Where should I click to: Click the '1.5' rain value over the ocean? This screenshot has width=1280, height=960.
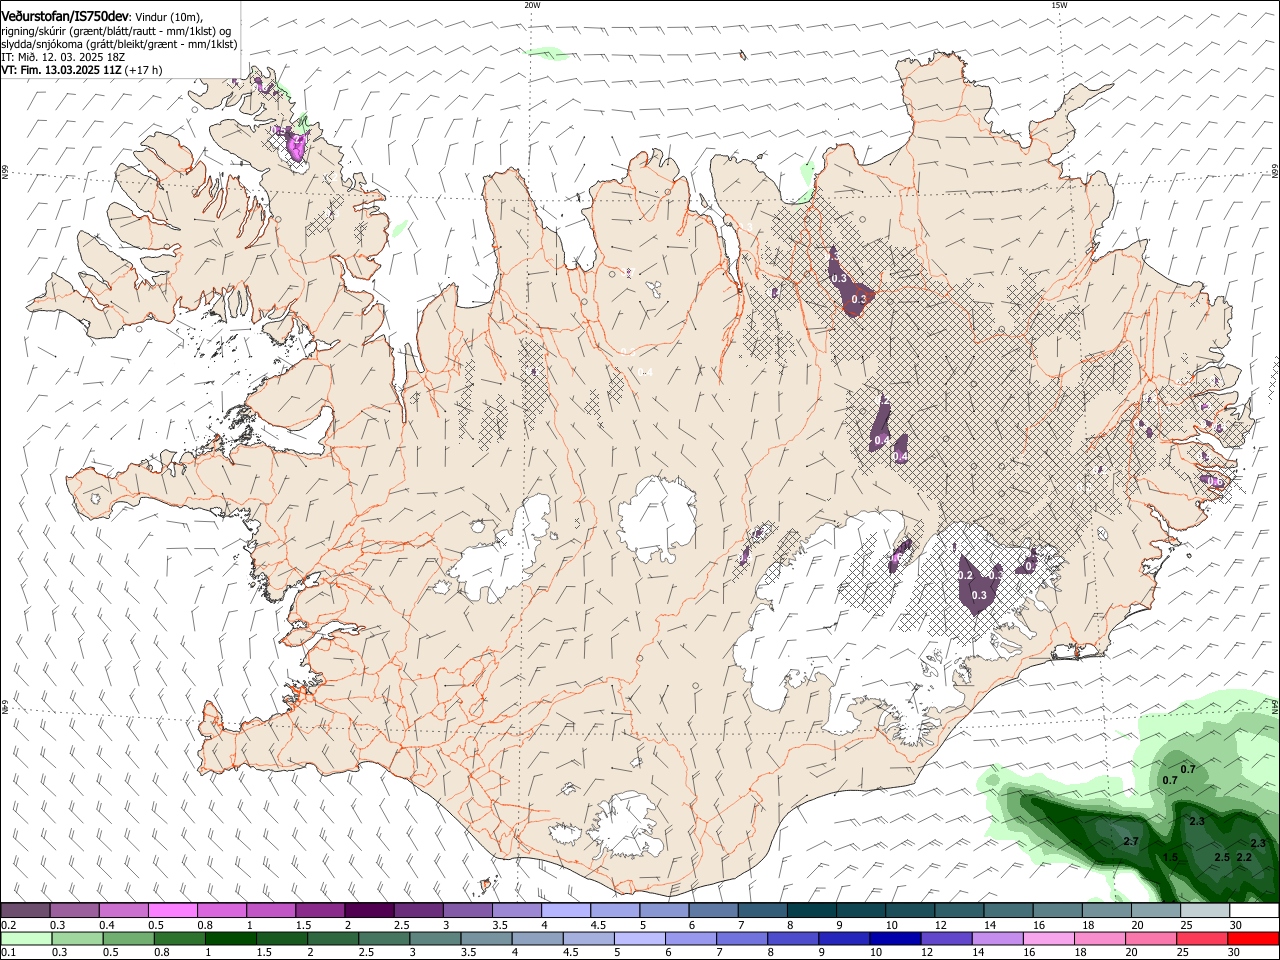tap(1171, 857)
